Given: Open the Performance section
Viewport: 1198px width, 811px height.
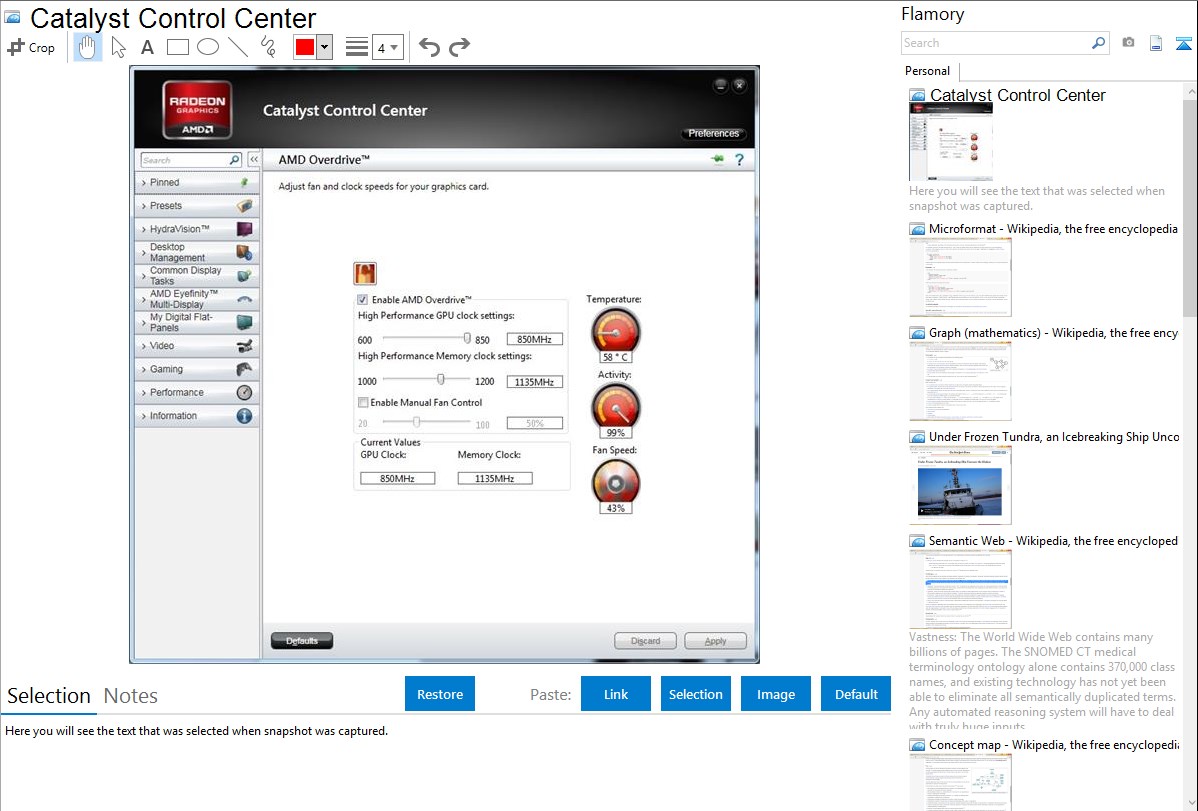Looking at the screenshot, I should 197,392.
